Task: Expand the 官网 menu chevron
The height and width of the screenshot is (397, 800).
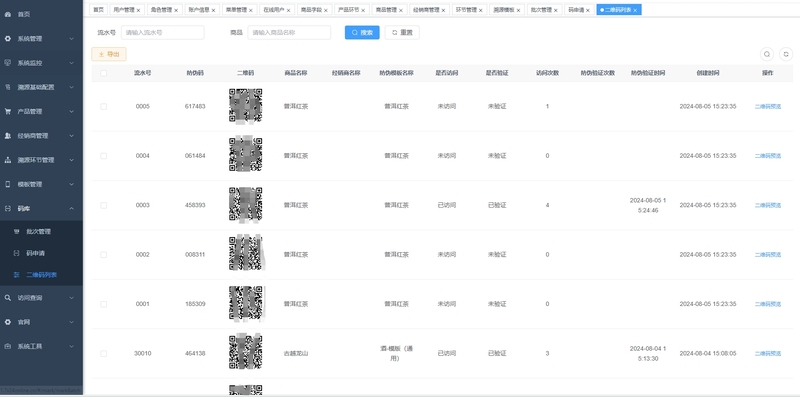Action: pos(71,322)
